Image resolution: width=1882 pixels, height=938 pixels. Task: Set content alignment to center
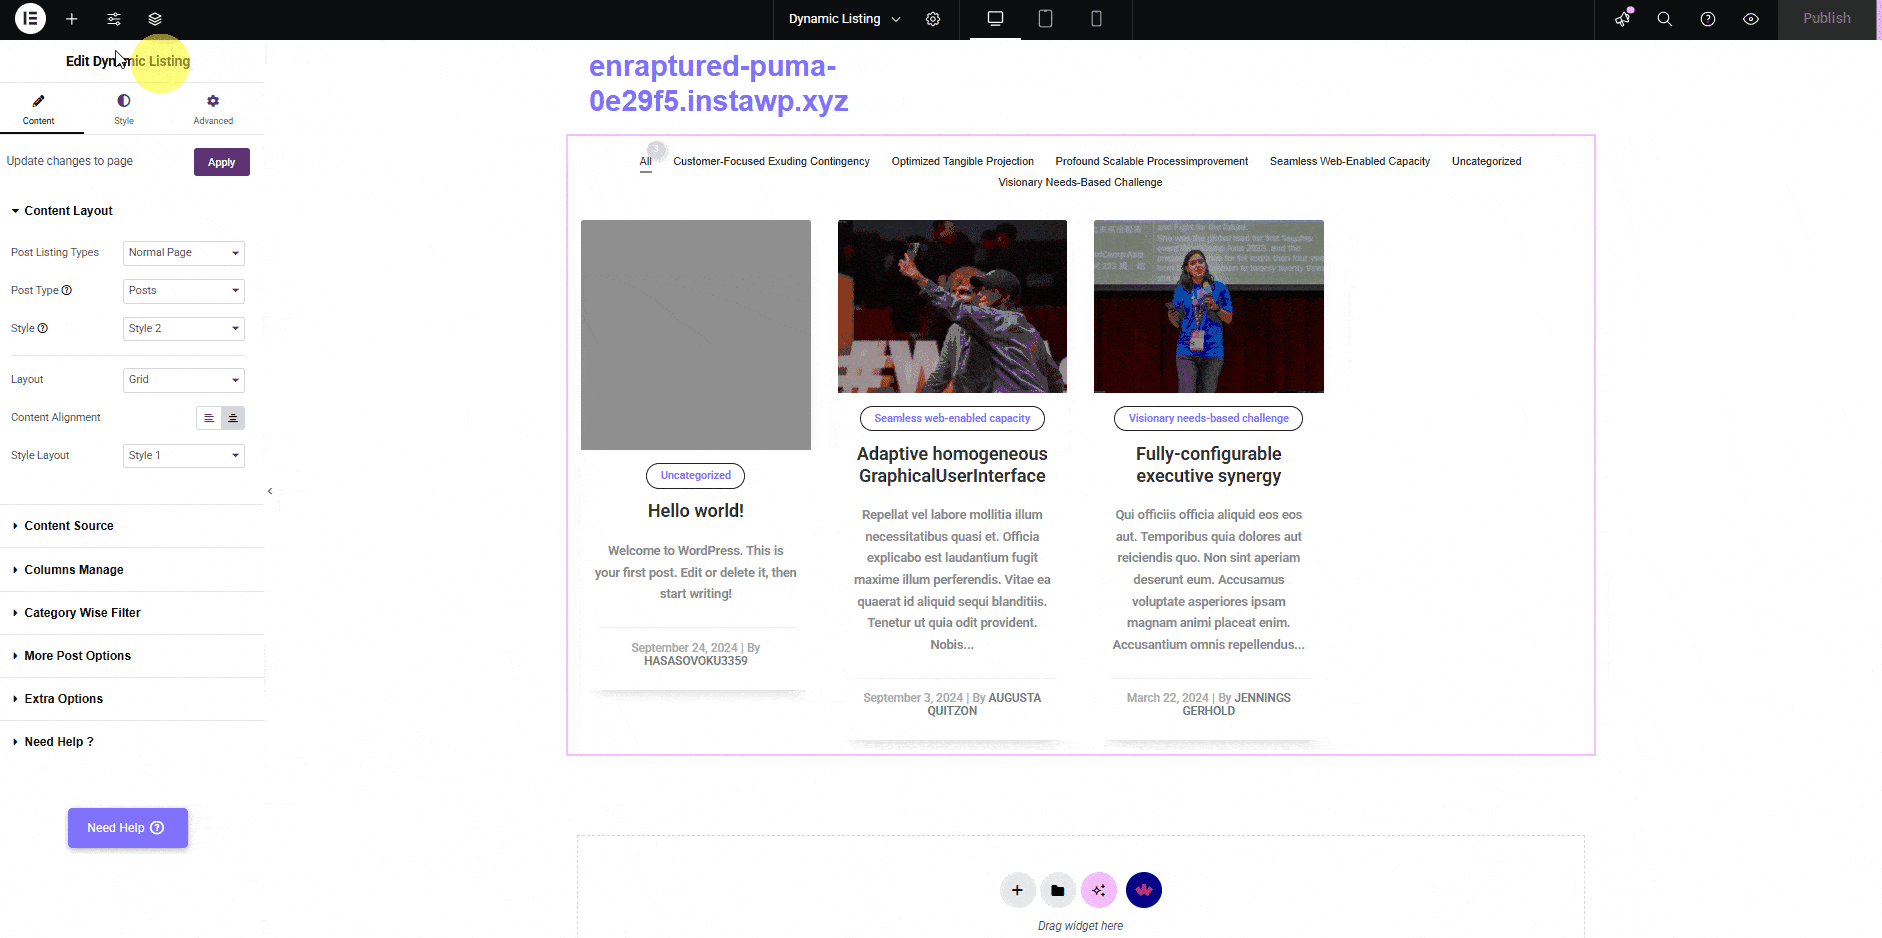point(233,418)
